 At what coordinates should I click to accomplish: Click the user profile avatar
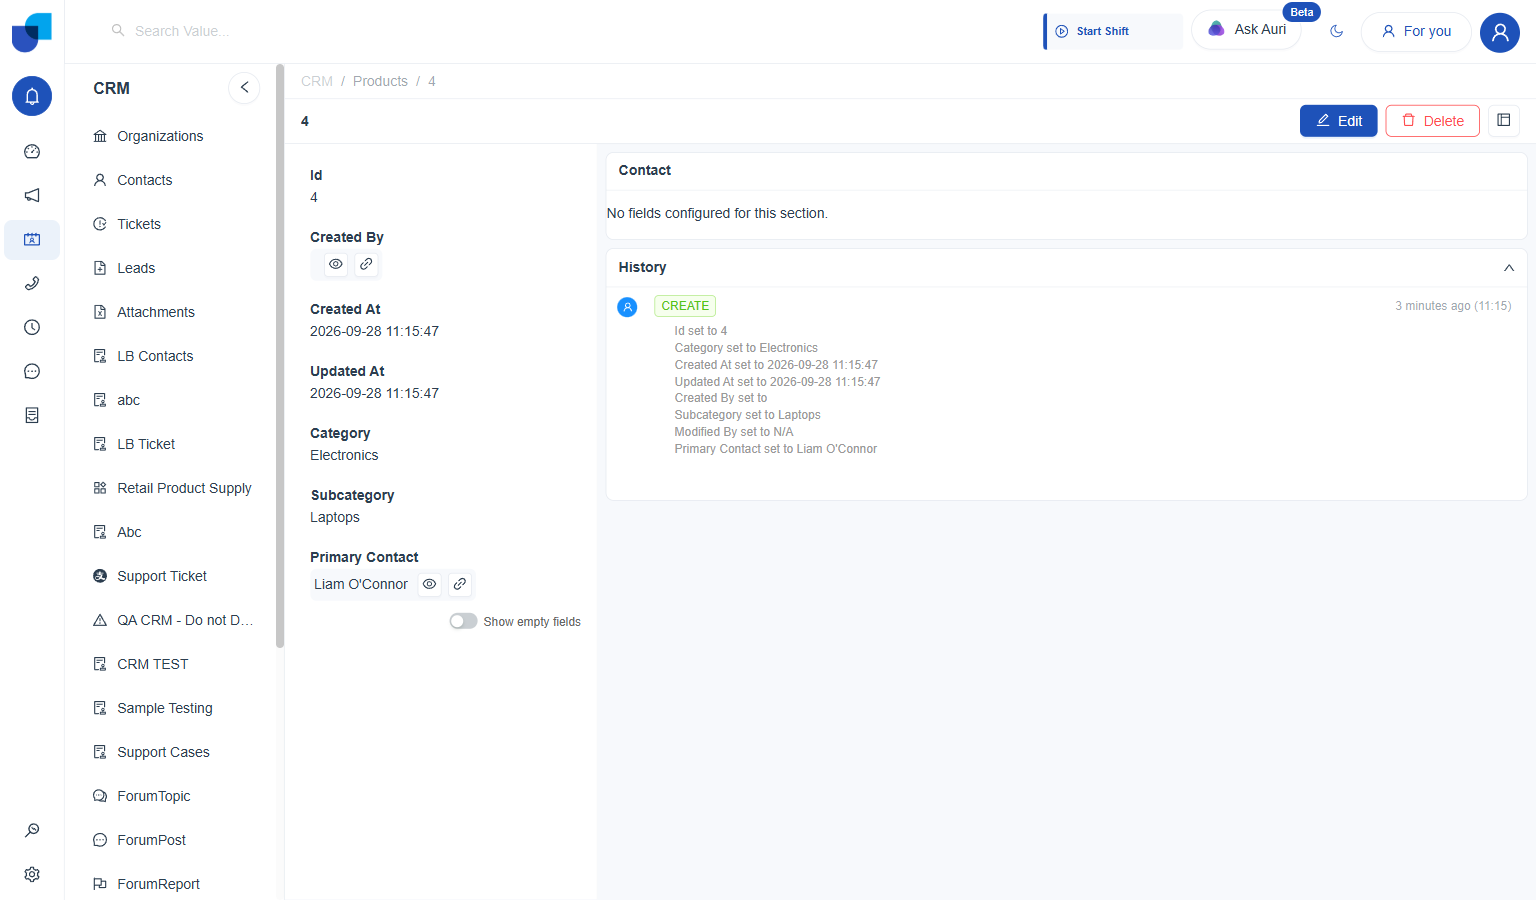pos(1500,32)
